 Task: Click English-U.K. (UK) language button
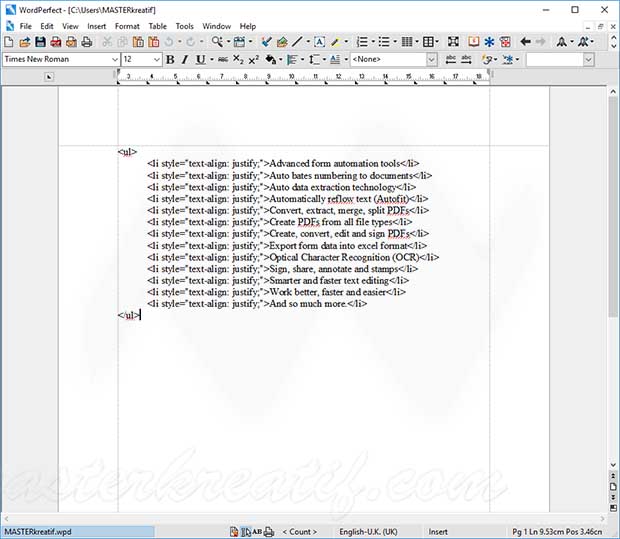[369, 532]
